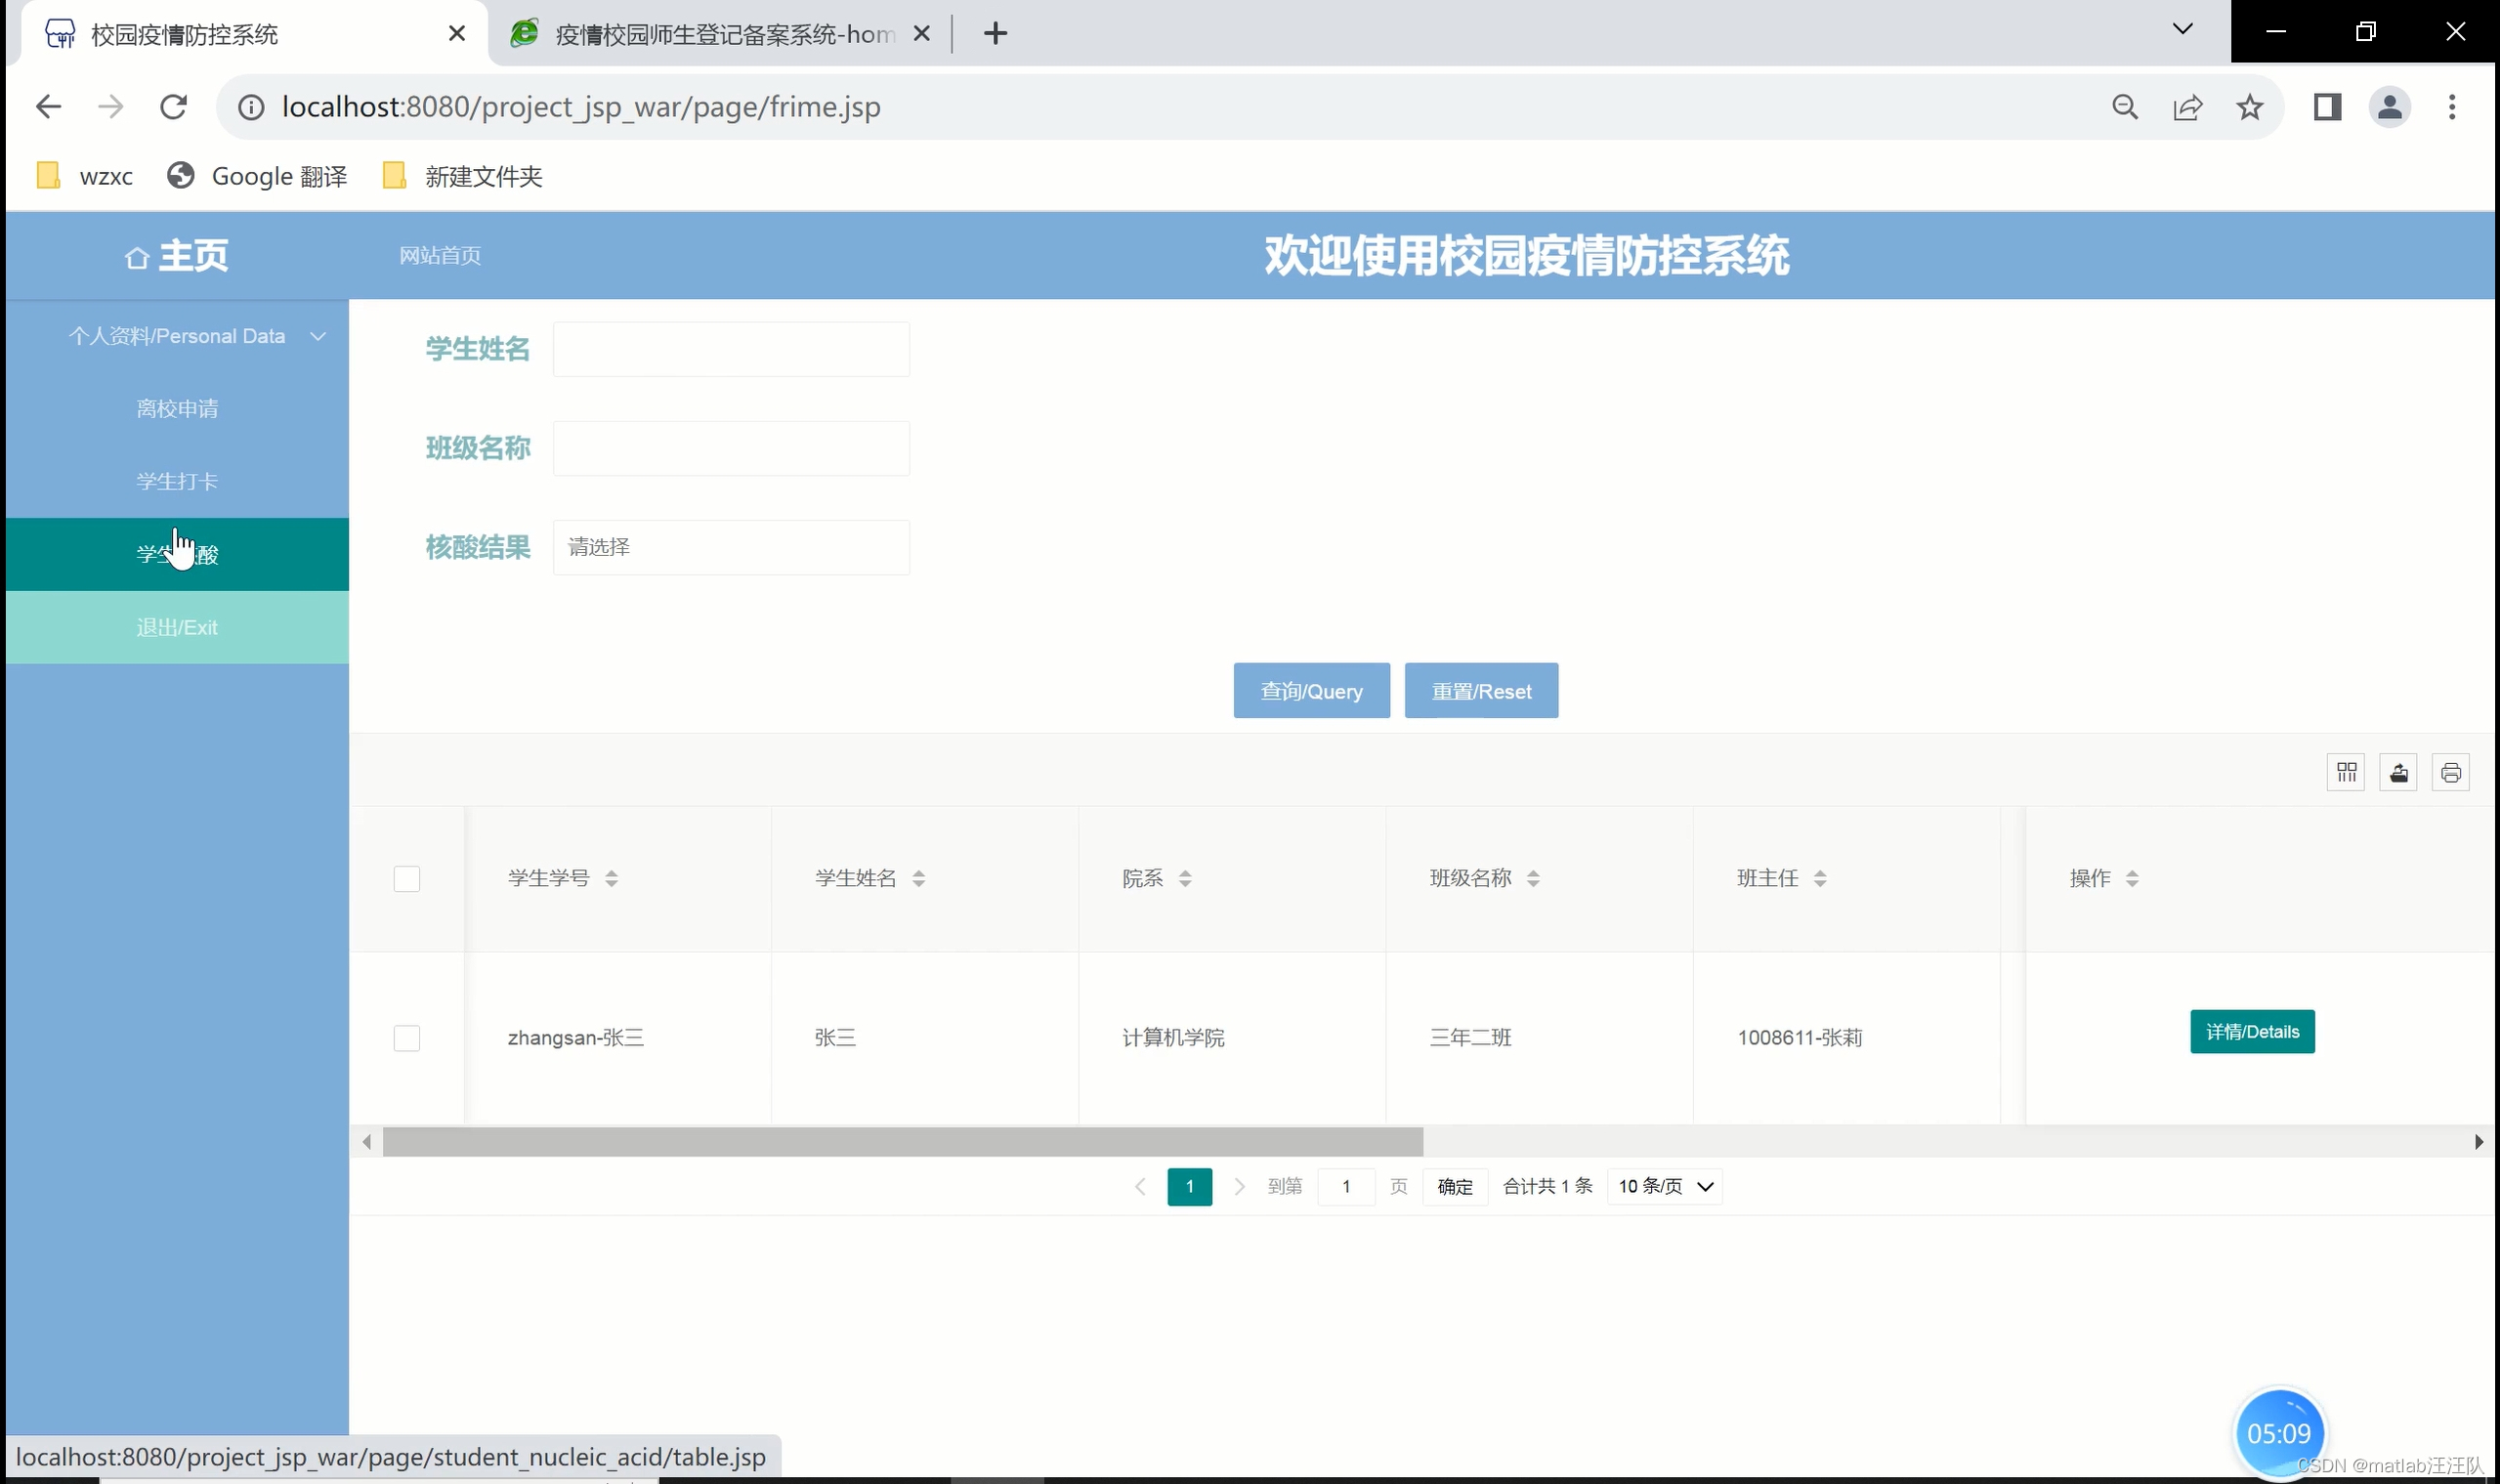Check the select-all header checkbox

click(x=407, y=878)
